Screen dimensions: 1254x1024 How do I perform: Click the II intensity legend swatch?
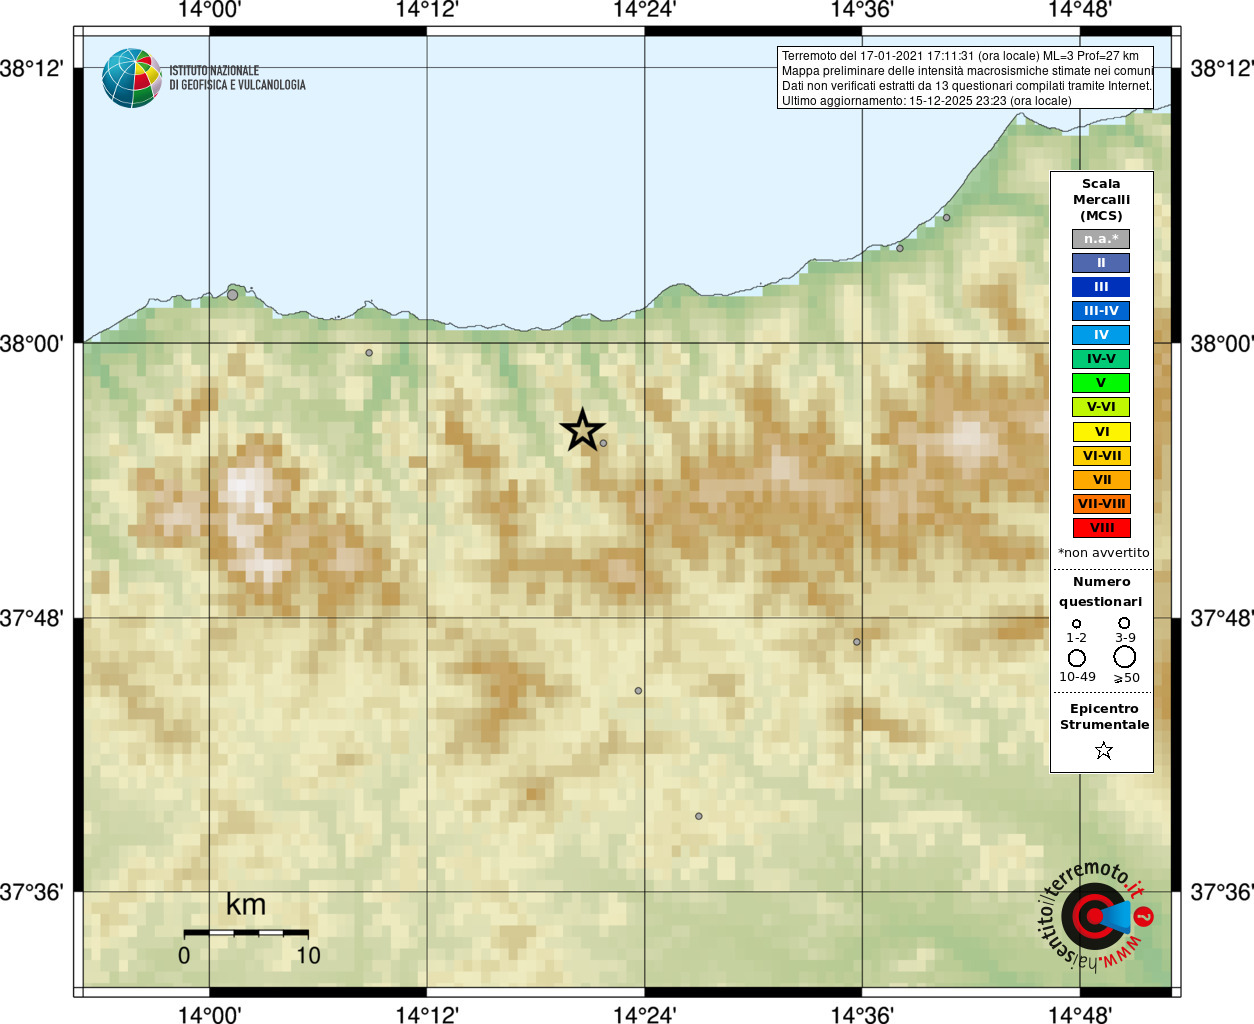click(1101, 263)
